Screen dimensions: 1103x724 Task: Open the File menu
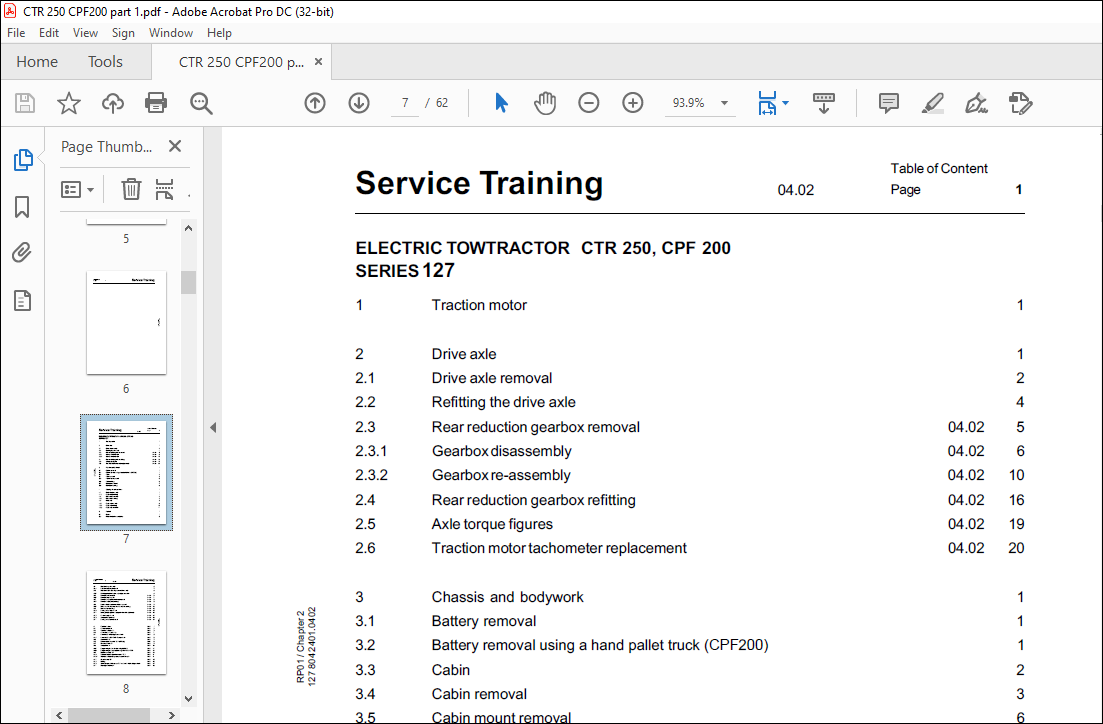[16, 33]
